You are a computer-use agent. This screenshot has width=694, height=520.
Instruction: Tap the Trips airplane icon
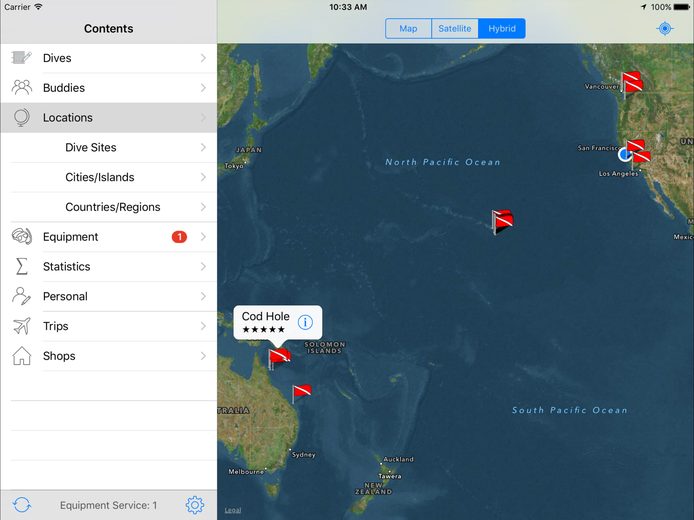(x=21, y=326)
